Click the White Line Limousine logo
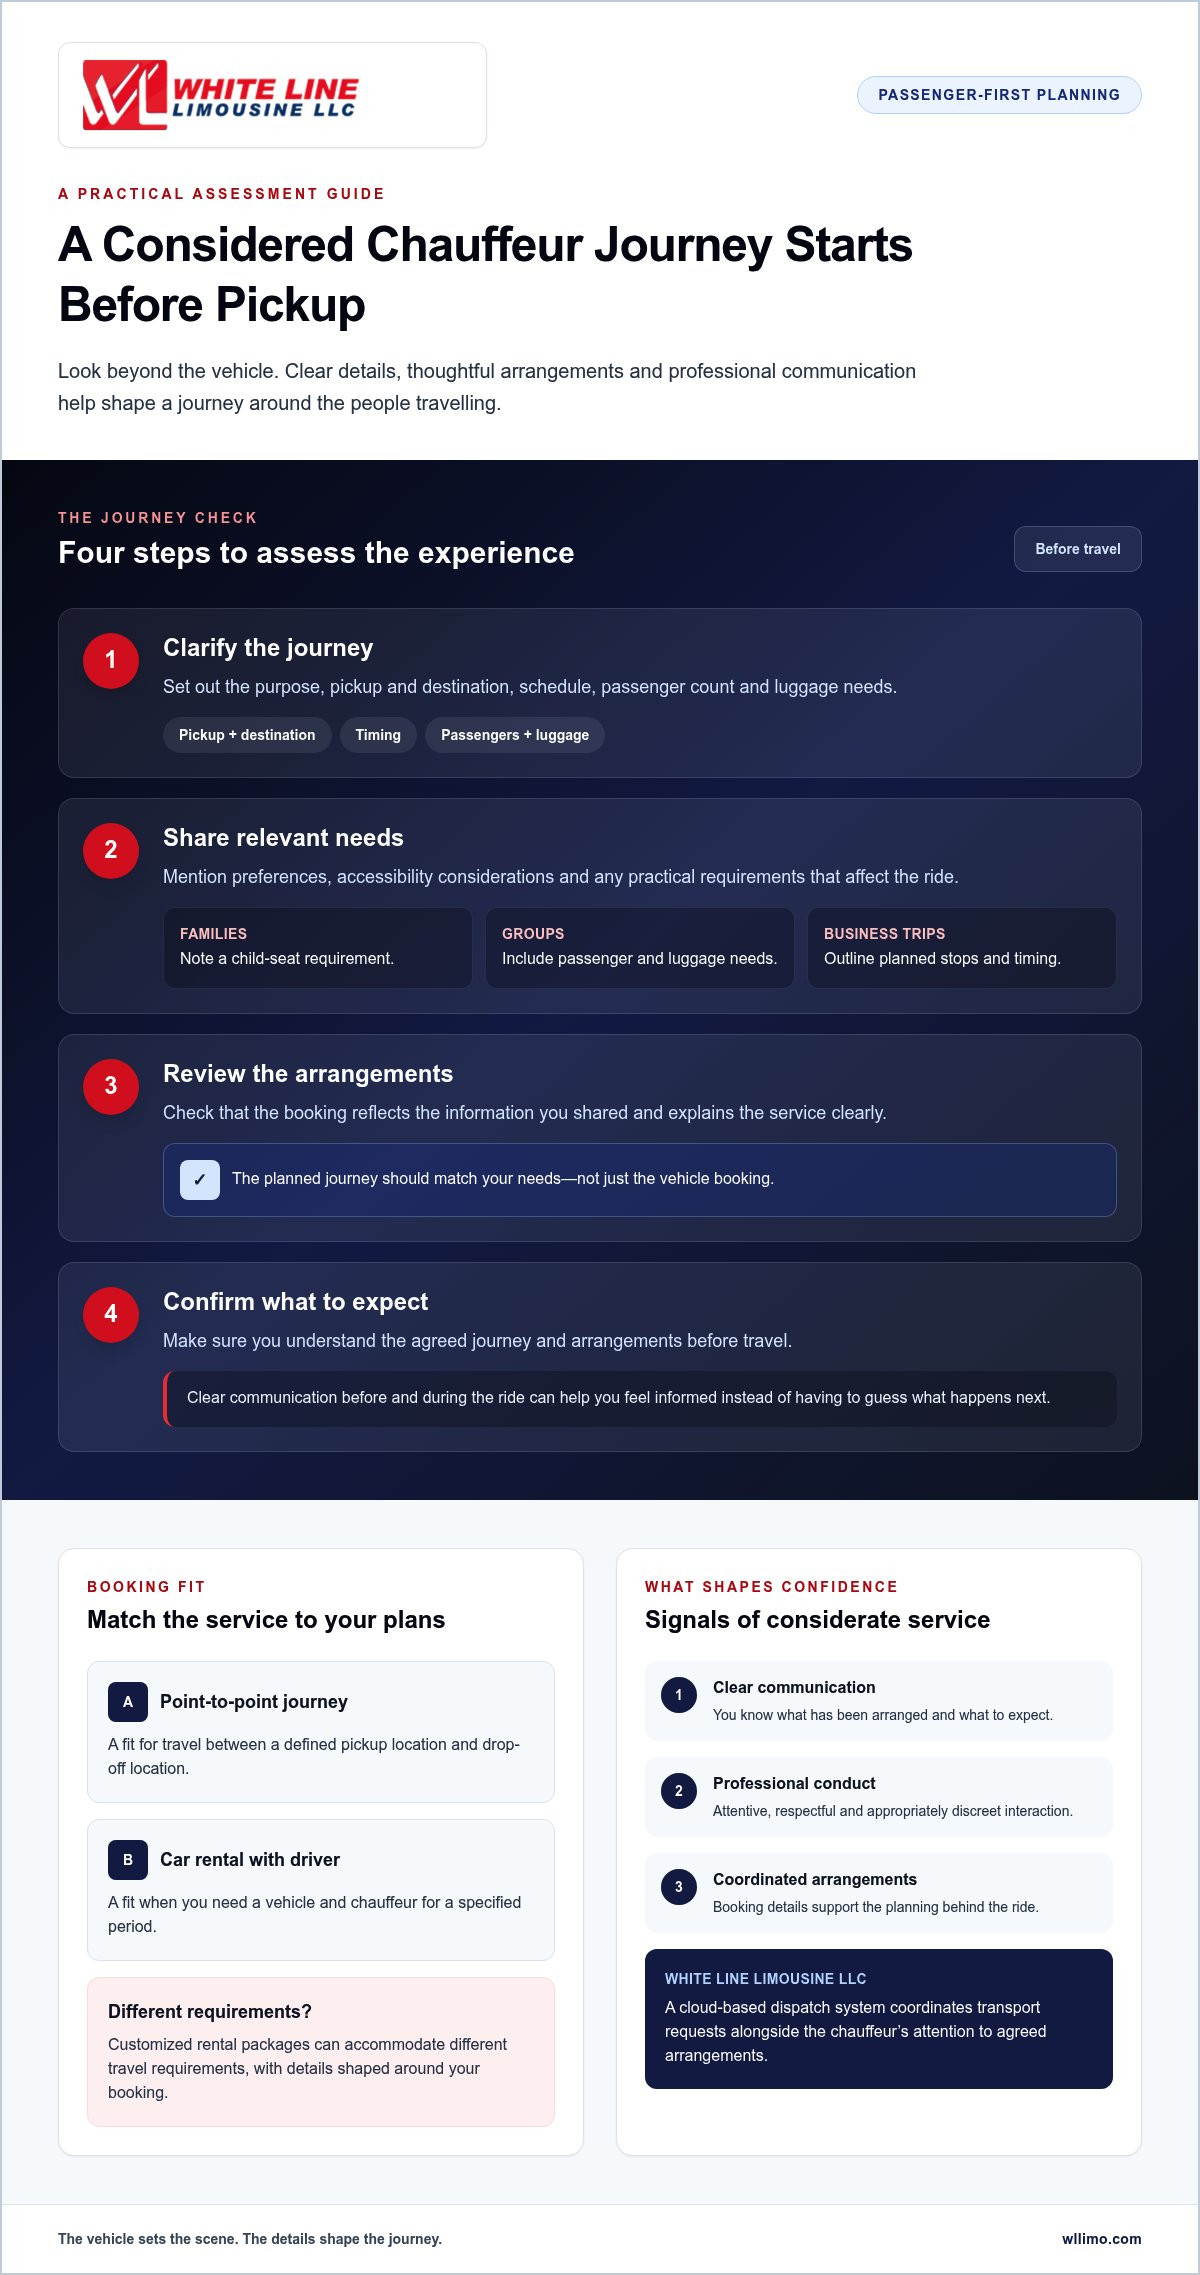The image size is (1200, 2275). pos(220,95)
